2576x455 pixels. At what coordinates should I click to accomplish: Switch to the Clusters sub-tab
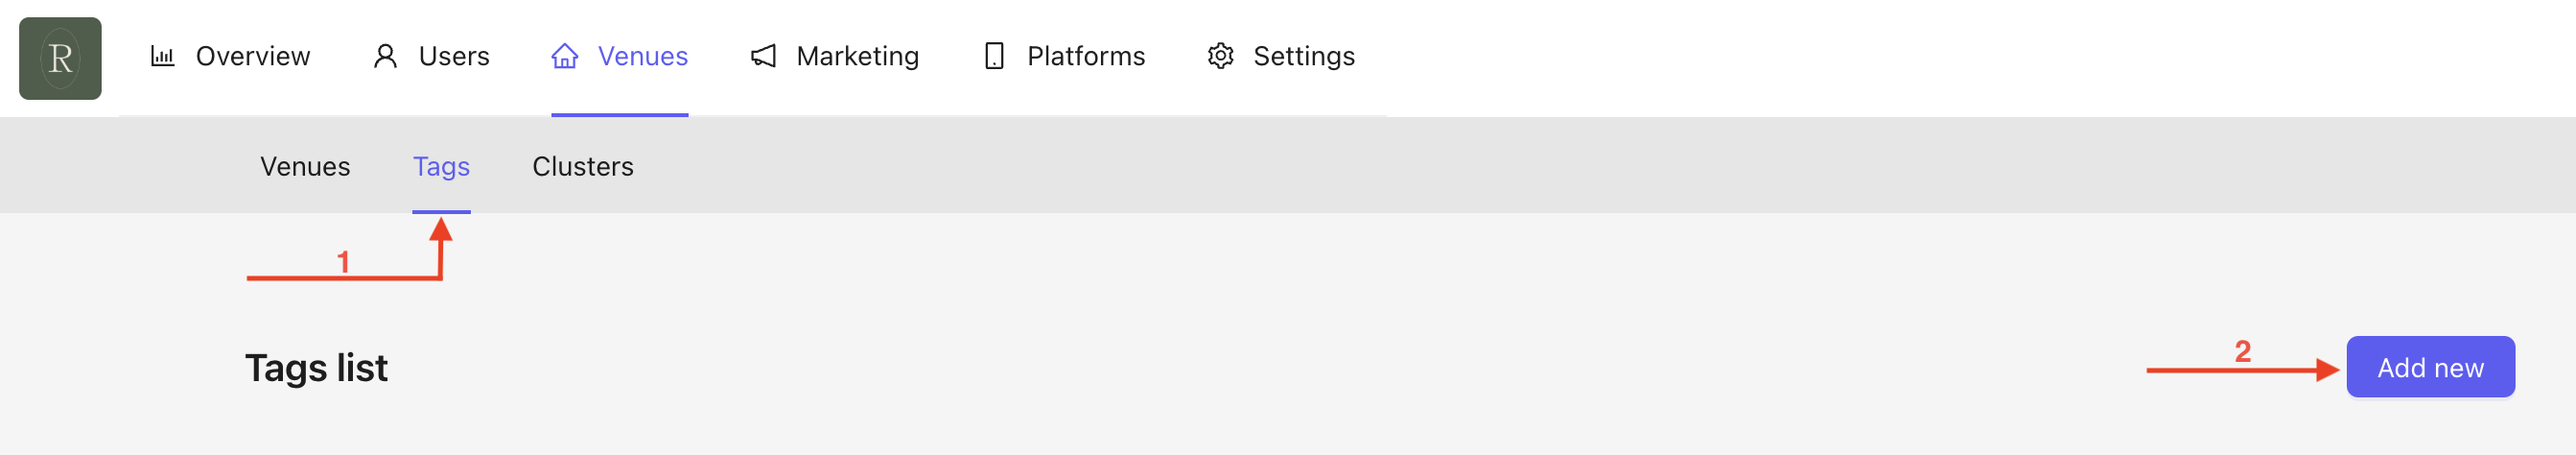[583, 166]
